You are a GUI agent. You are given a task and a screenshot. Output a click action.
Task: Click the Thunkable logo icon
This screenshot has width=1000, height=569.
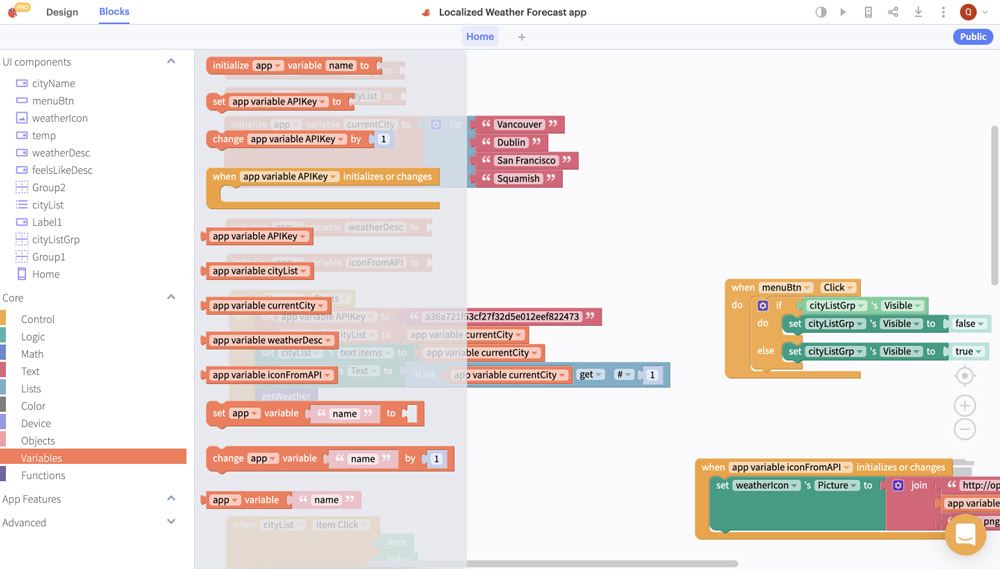pyautogui.click(x=13, y=11)
